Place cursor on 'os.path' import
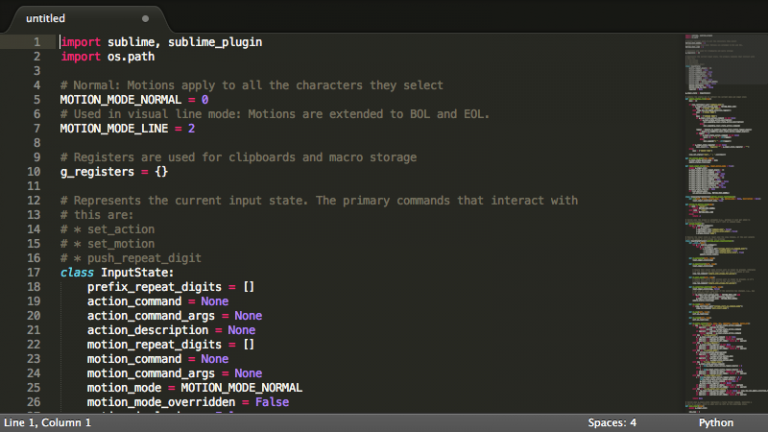This screenshot has height=432, width=768. click(x=131, y=57)
